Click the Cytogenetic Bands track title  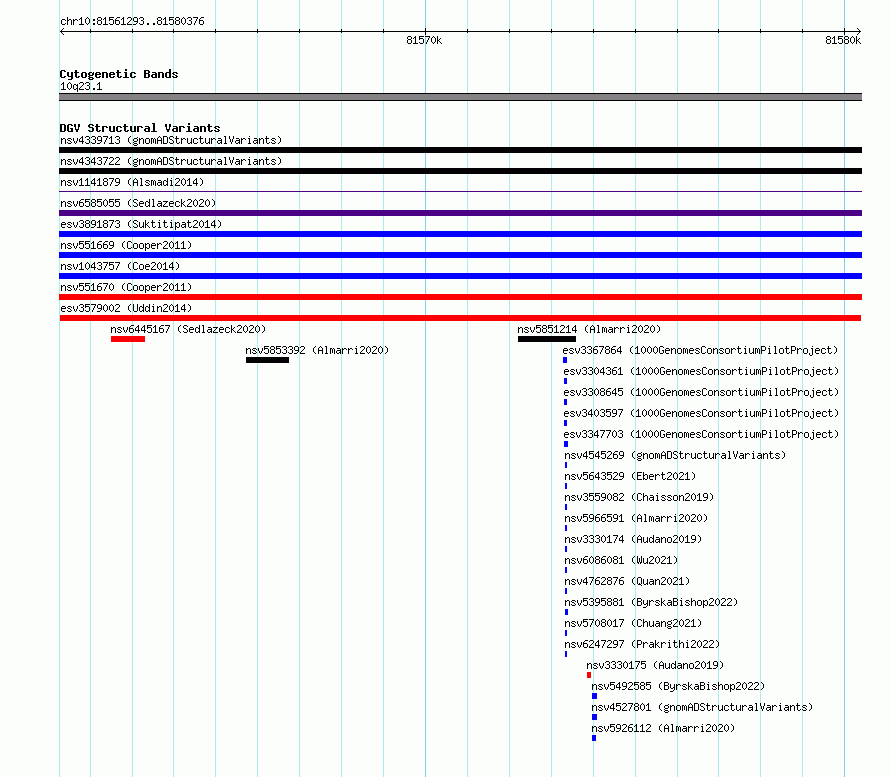119,74
